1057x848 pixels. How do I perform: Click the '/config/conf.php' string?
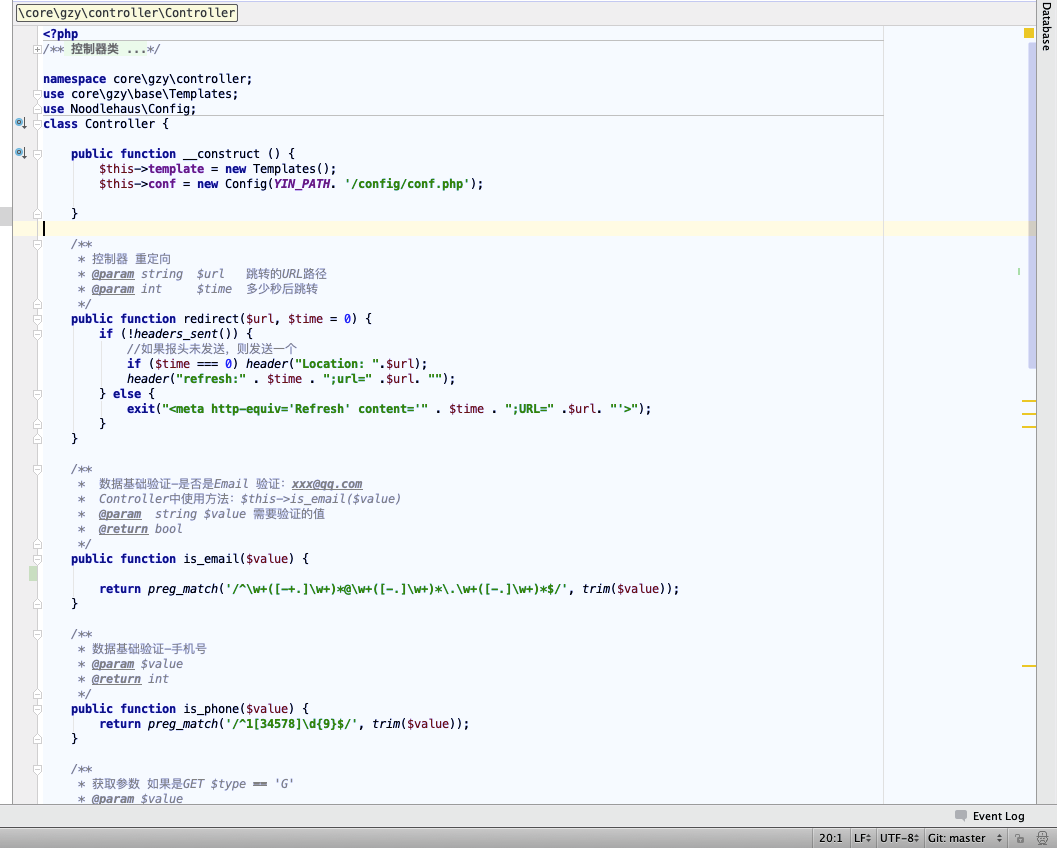[407, 183]
